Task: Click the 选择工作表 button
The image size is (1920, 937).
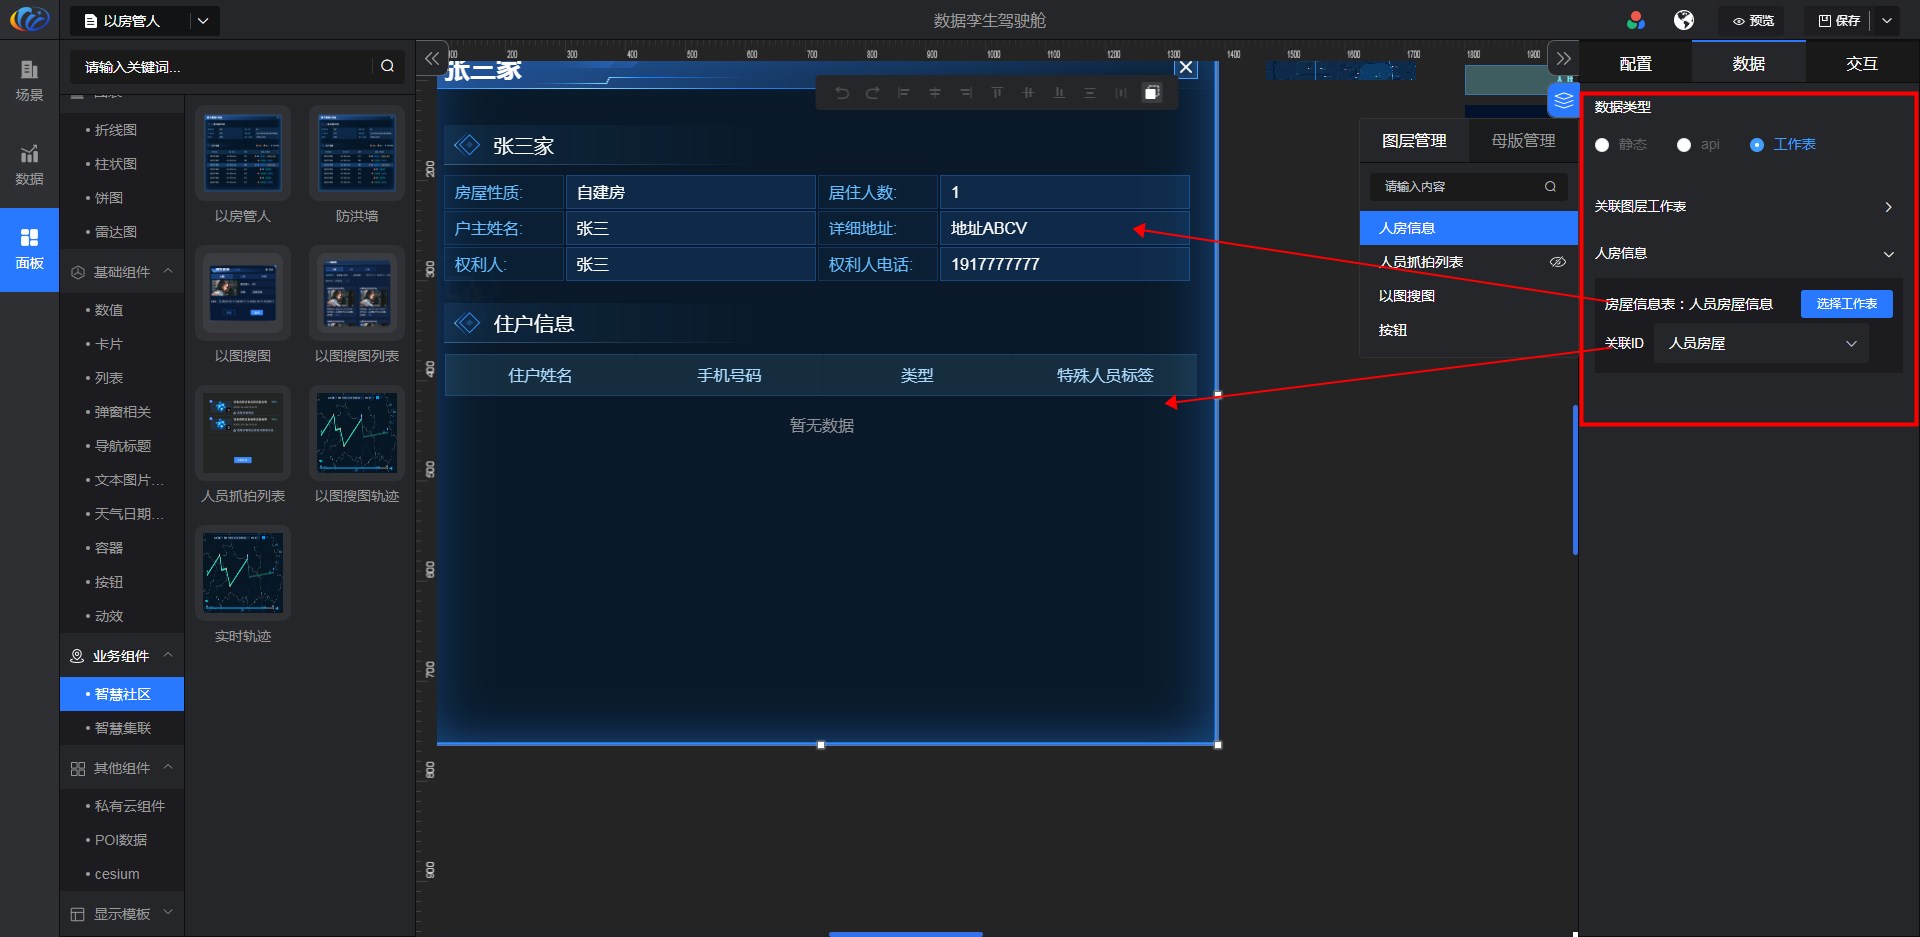Action: tap(1846, 304)
